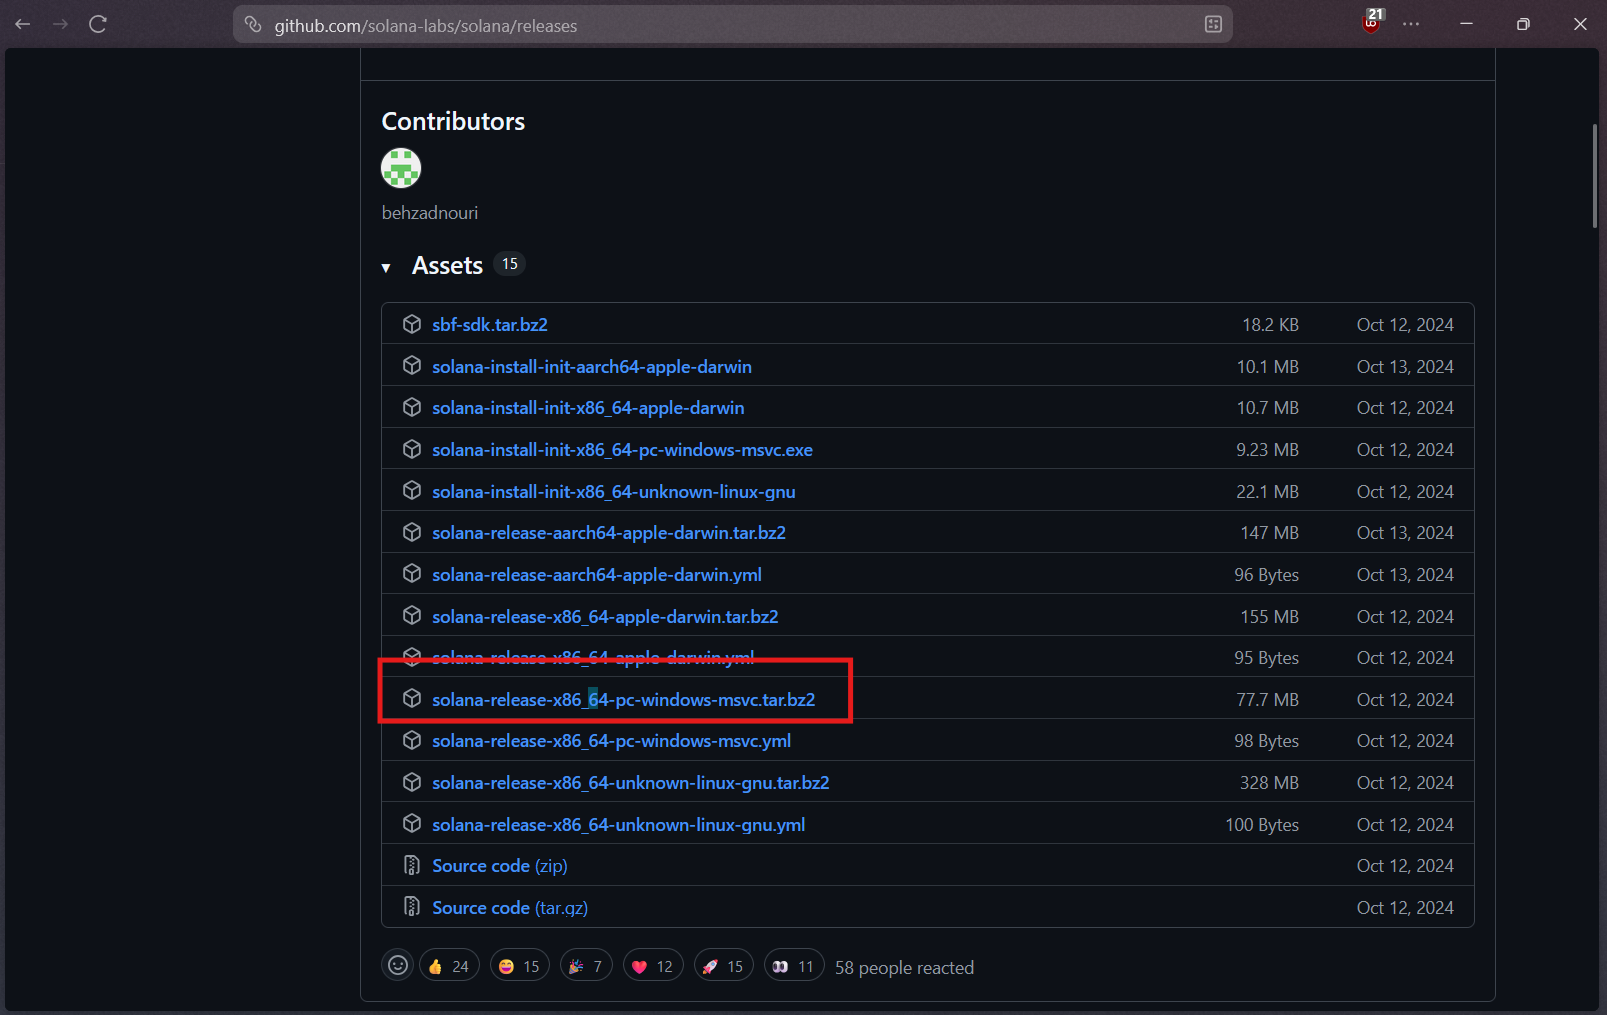Screen dimensions: 1607x1015
Task: Open the reader view icon in address bar
Action: pyautogui.click(x=1213, y=25)
